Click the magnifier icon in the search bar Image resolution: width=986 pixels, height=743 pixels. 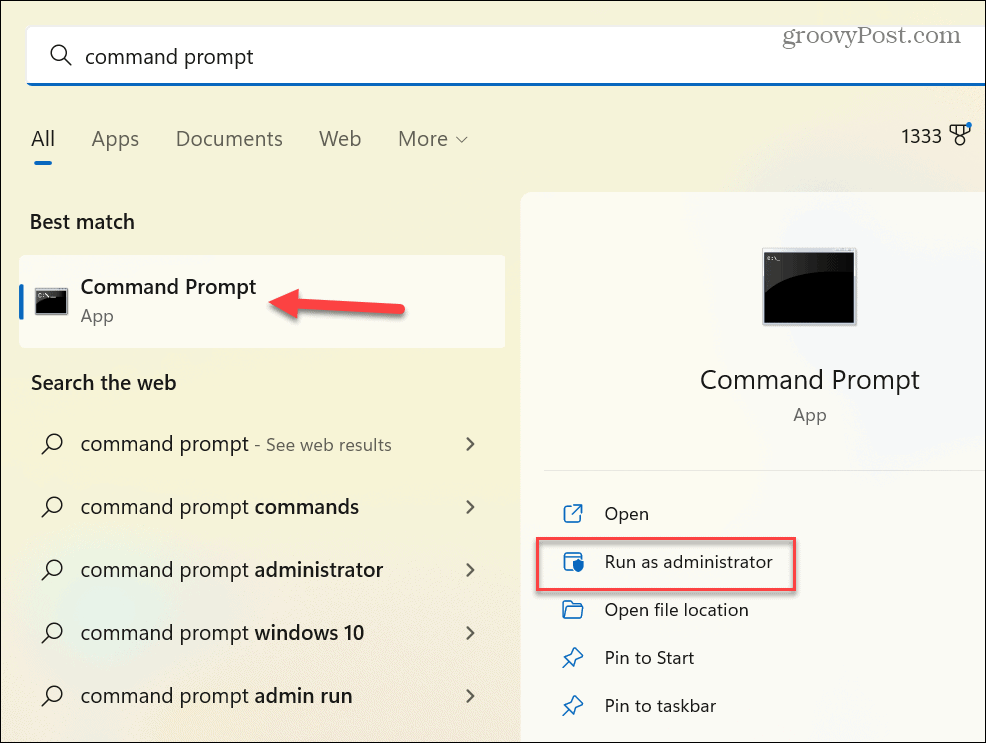(x=61, y=56)
